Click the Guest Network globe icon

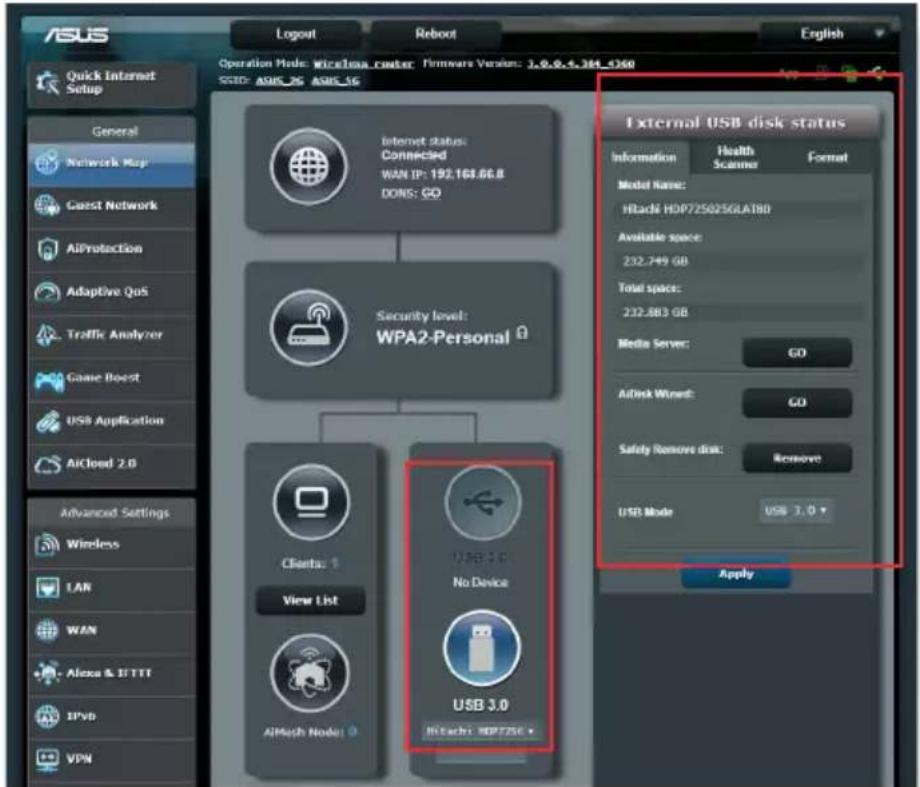click(47, 205)
